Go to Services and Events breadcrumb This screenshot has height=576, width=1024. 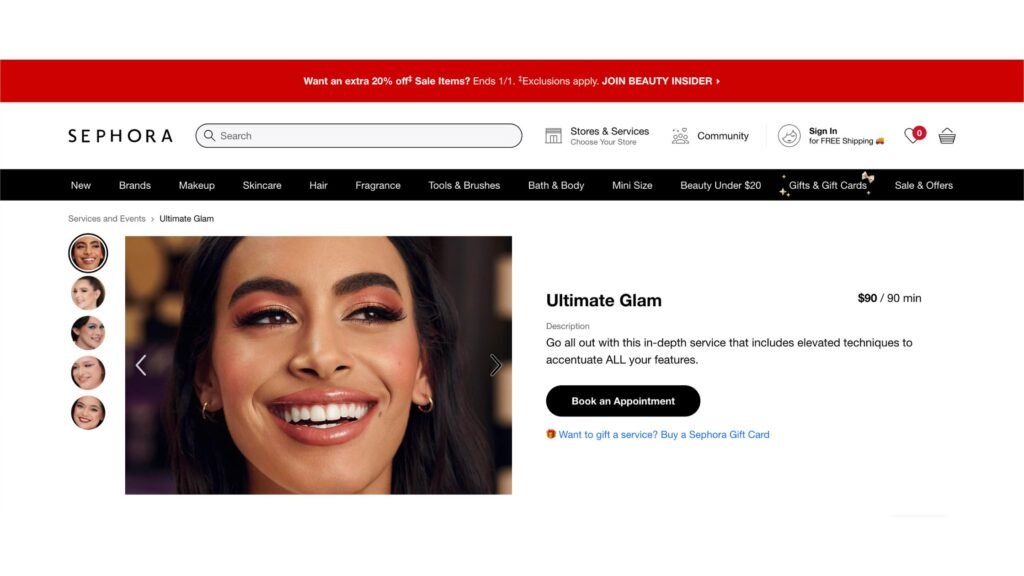[106, 219]
